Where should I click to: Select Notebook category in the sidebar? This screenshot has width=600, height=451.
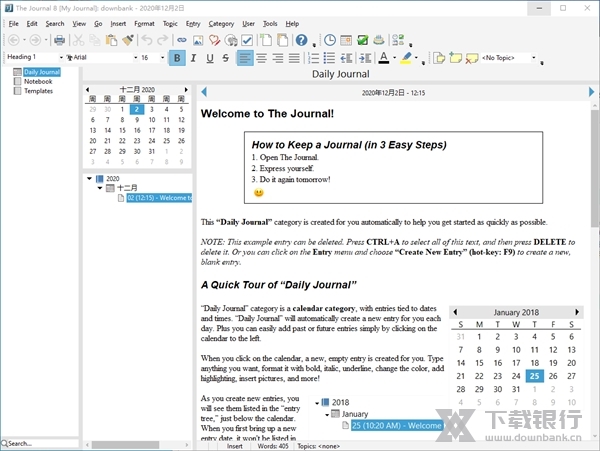tap(39, 81)
